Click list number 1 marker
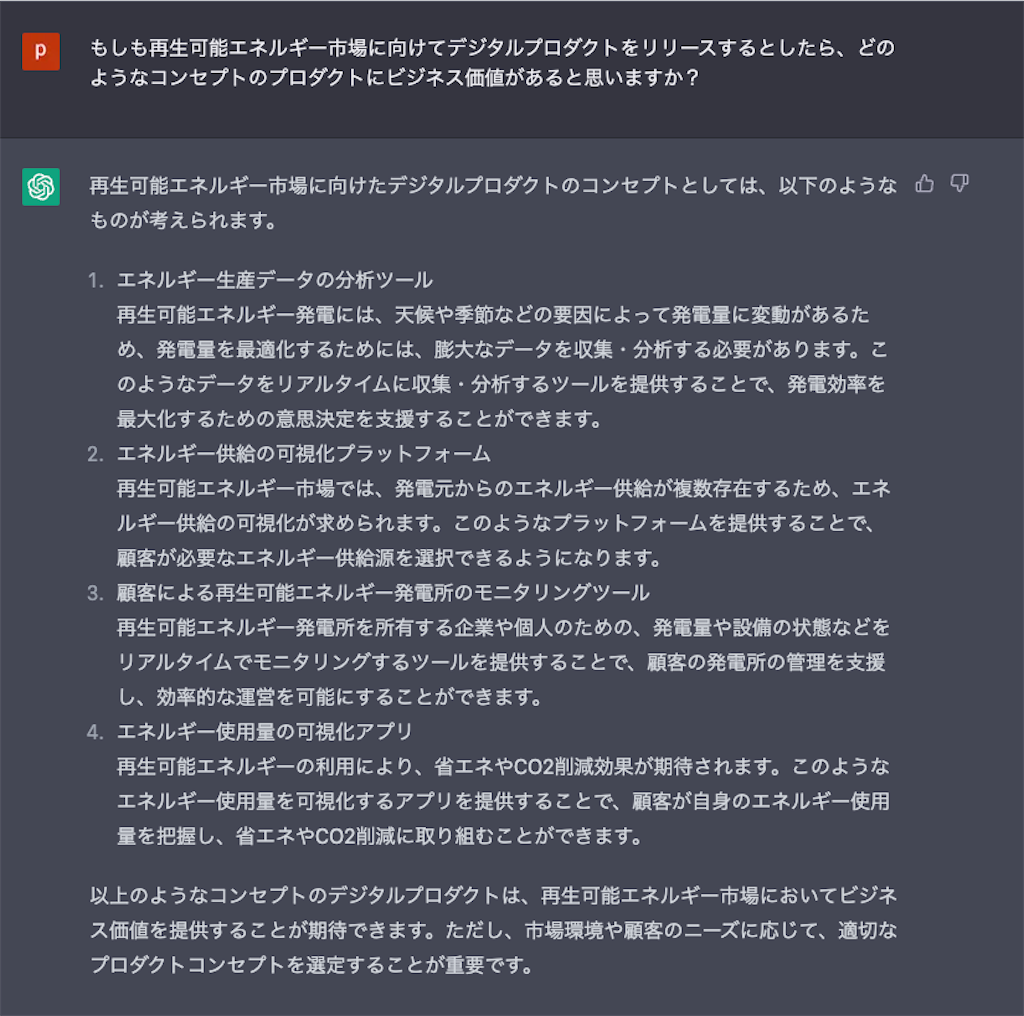Viewport: 1024px width, 1016px height. pyautogui.click(x=95, y=281)
